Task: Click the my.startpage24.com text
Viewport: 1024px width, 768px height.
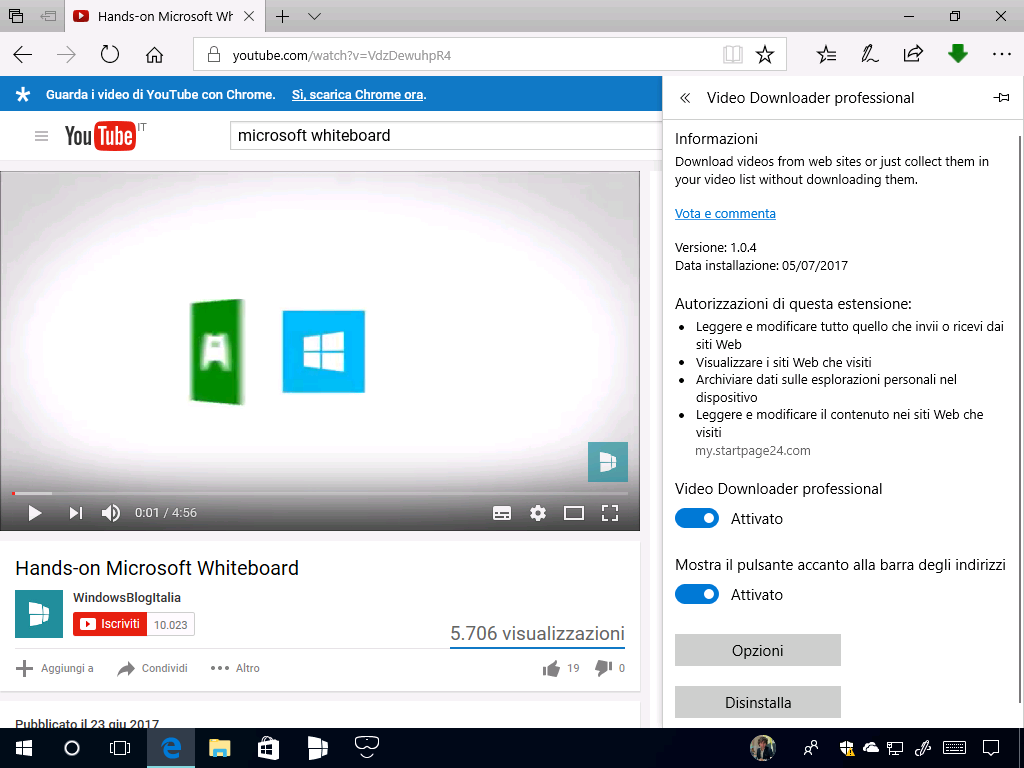Action: click(x=752, y=451)
